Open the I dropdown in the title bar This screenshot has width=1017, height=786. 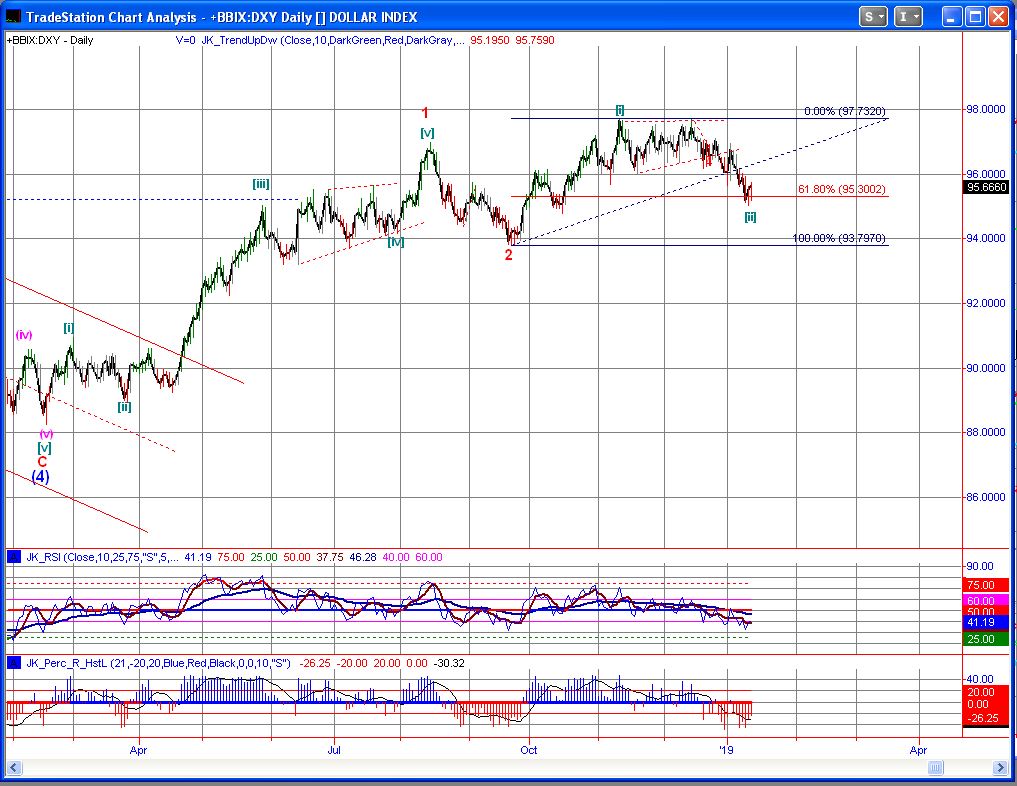[x=908, y=17]
